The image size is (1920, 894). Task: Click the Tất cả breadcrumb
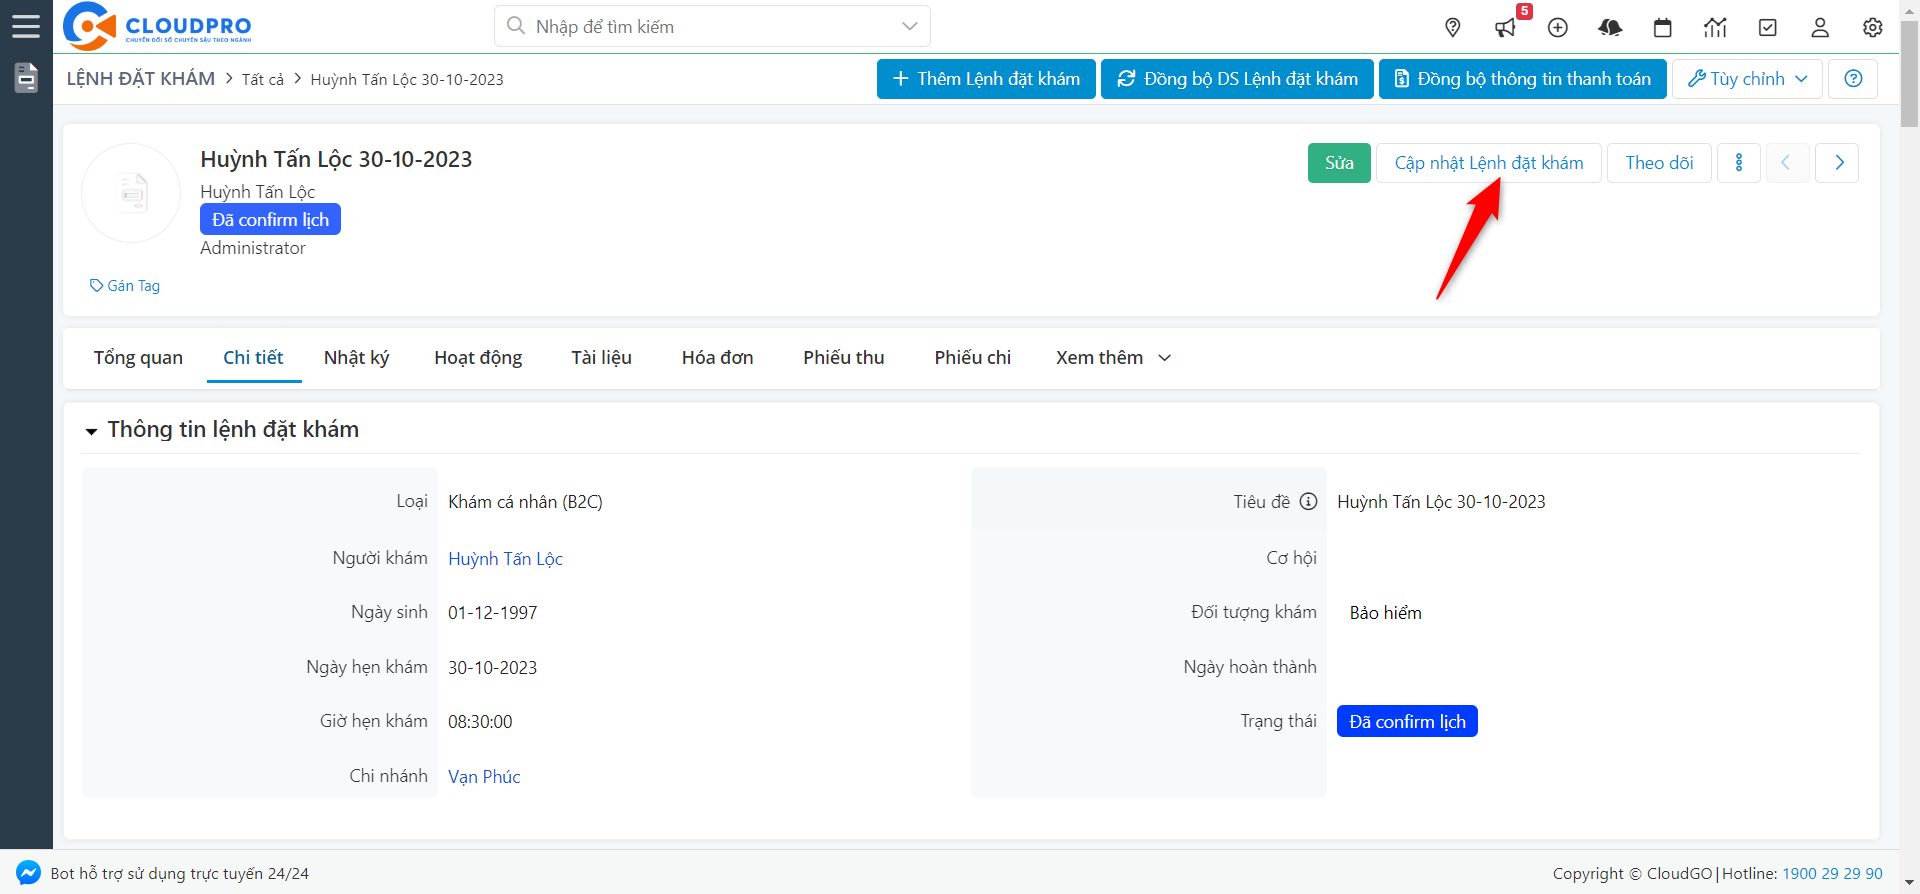point(263,79)
